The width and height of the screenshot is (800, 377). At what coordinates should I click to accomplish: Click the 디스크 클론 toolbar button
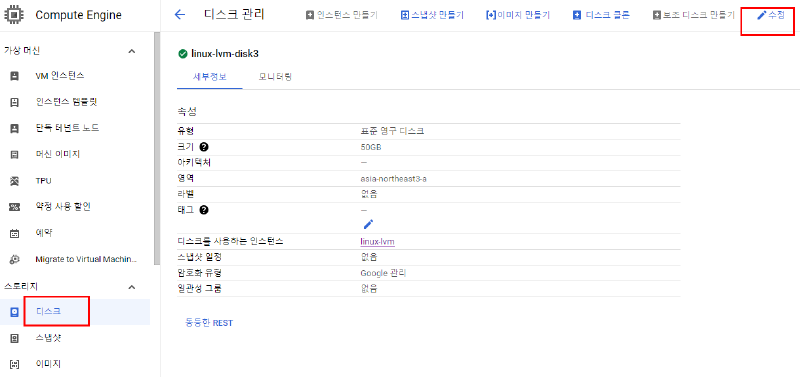point(601,15)
